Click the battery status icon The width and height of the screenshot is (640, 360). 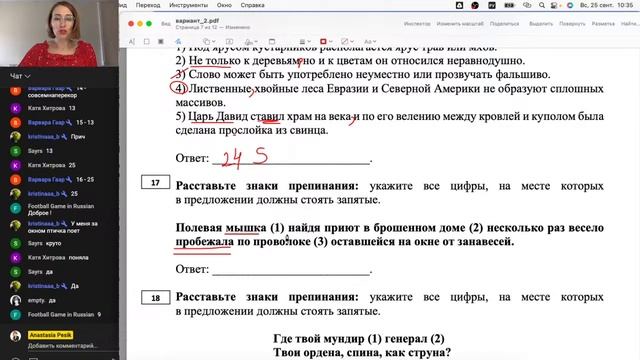pyautogui.click(x=509, y=5)
